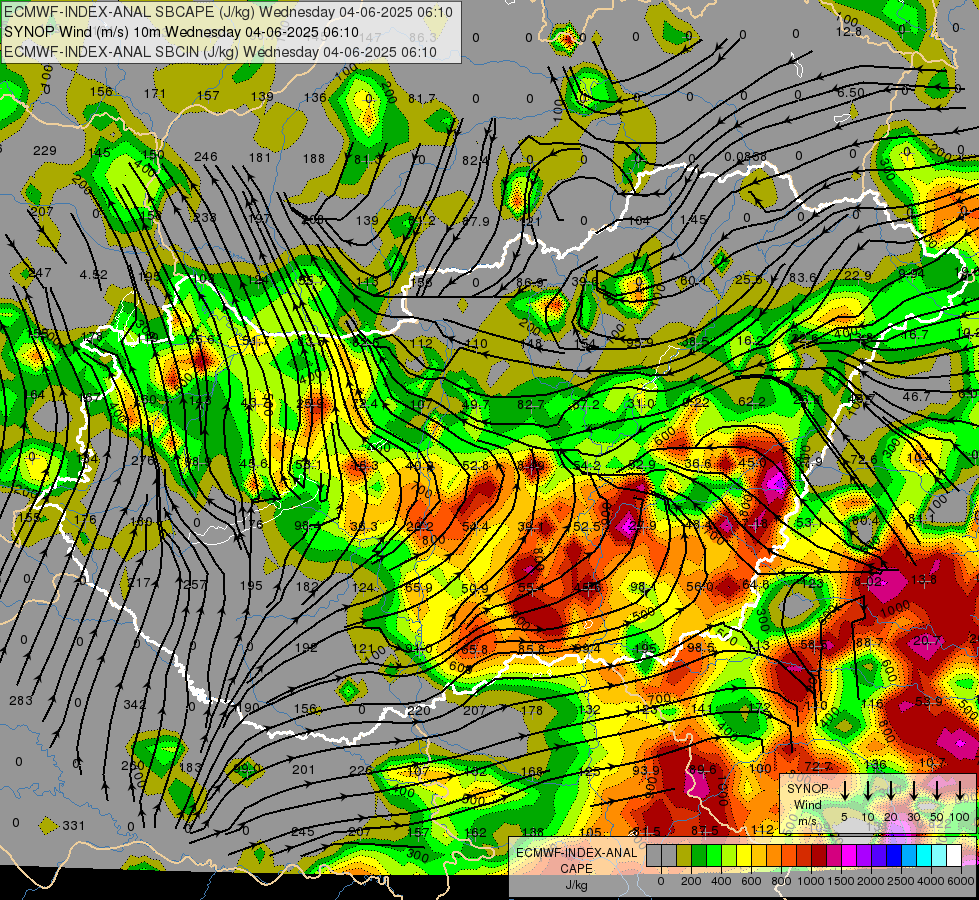
Task: Click the map value '226'
Action: tap(360, 770)
